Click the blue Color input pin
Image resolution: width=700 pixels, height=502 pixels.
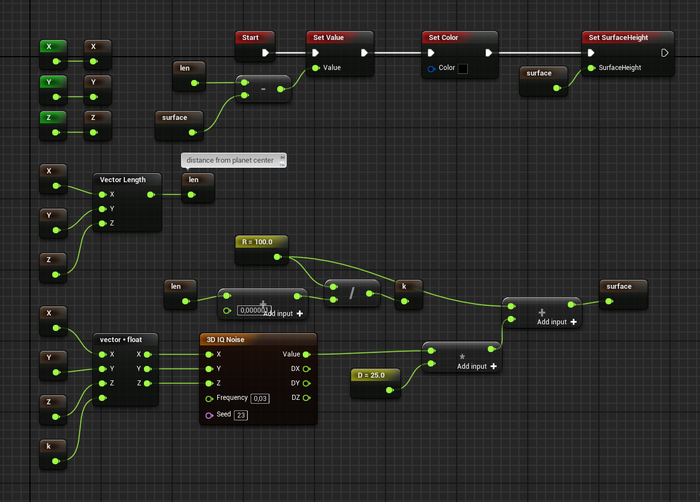(431, 69)
